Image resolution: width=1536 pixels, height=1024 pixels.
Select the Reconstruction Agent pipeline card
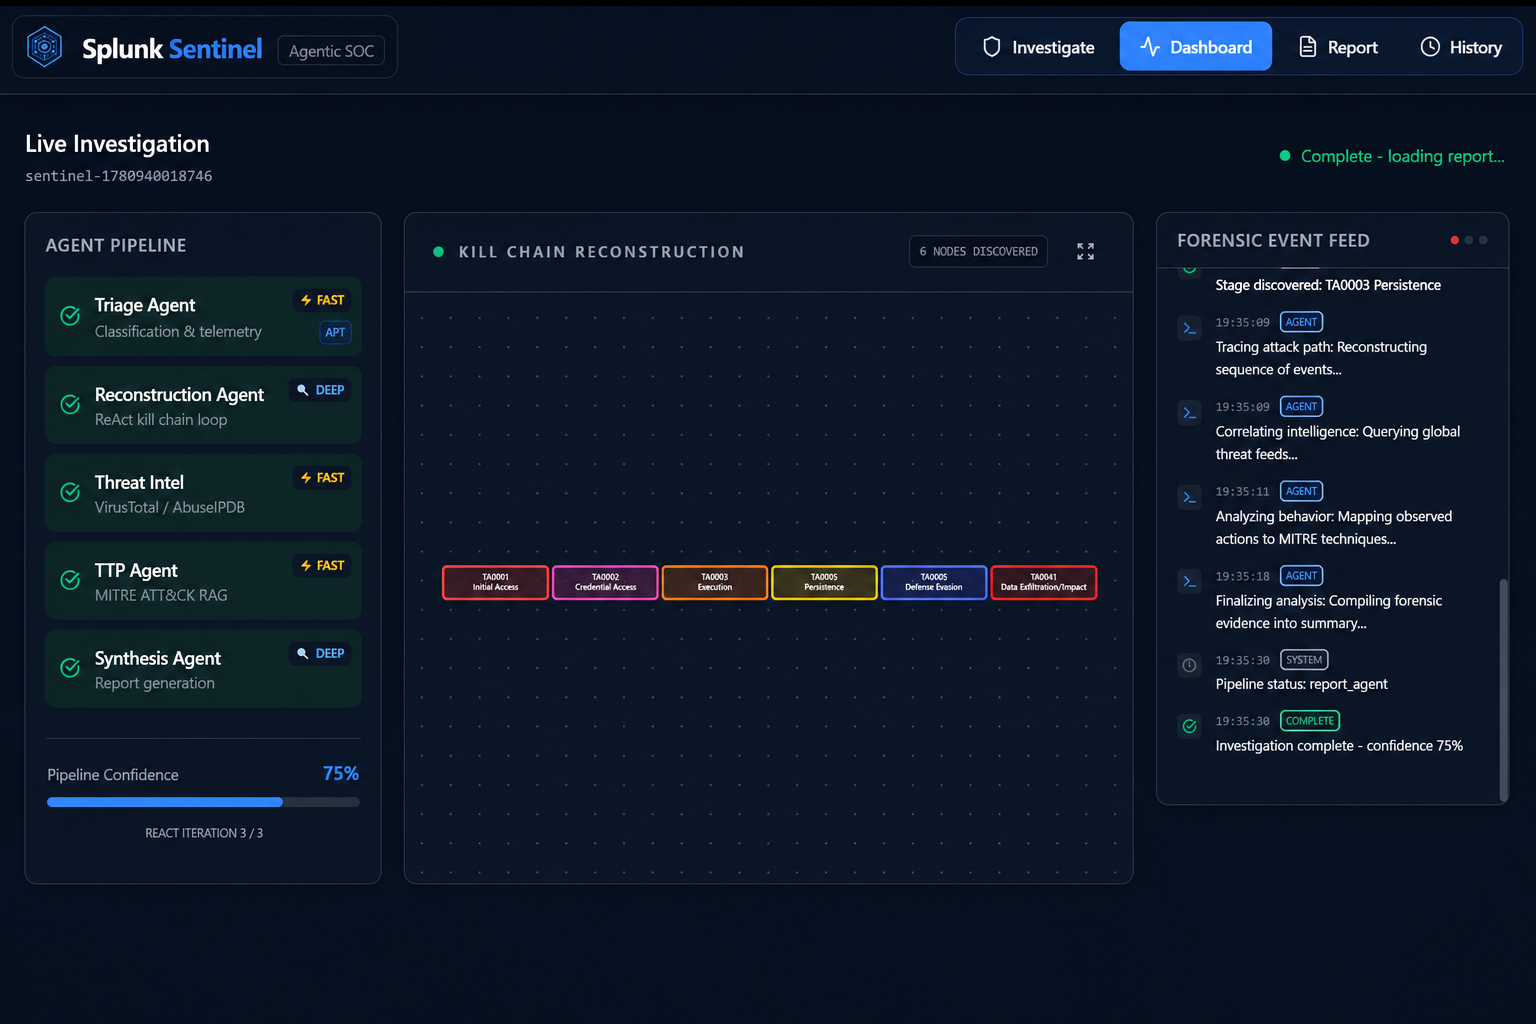click(x=203, y=405)
